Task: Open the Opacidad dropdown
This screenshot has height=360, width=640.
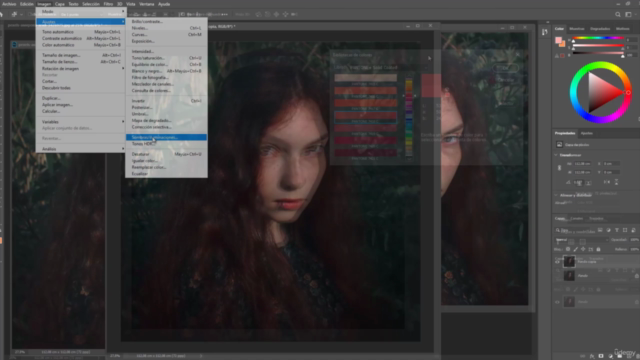Action: 635,240
